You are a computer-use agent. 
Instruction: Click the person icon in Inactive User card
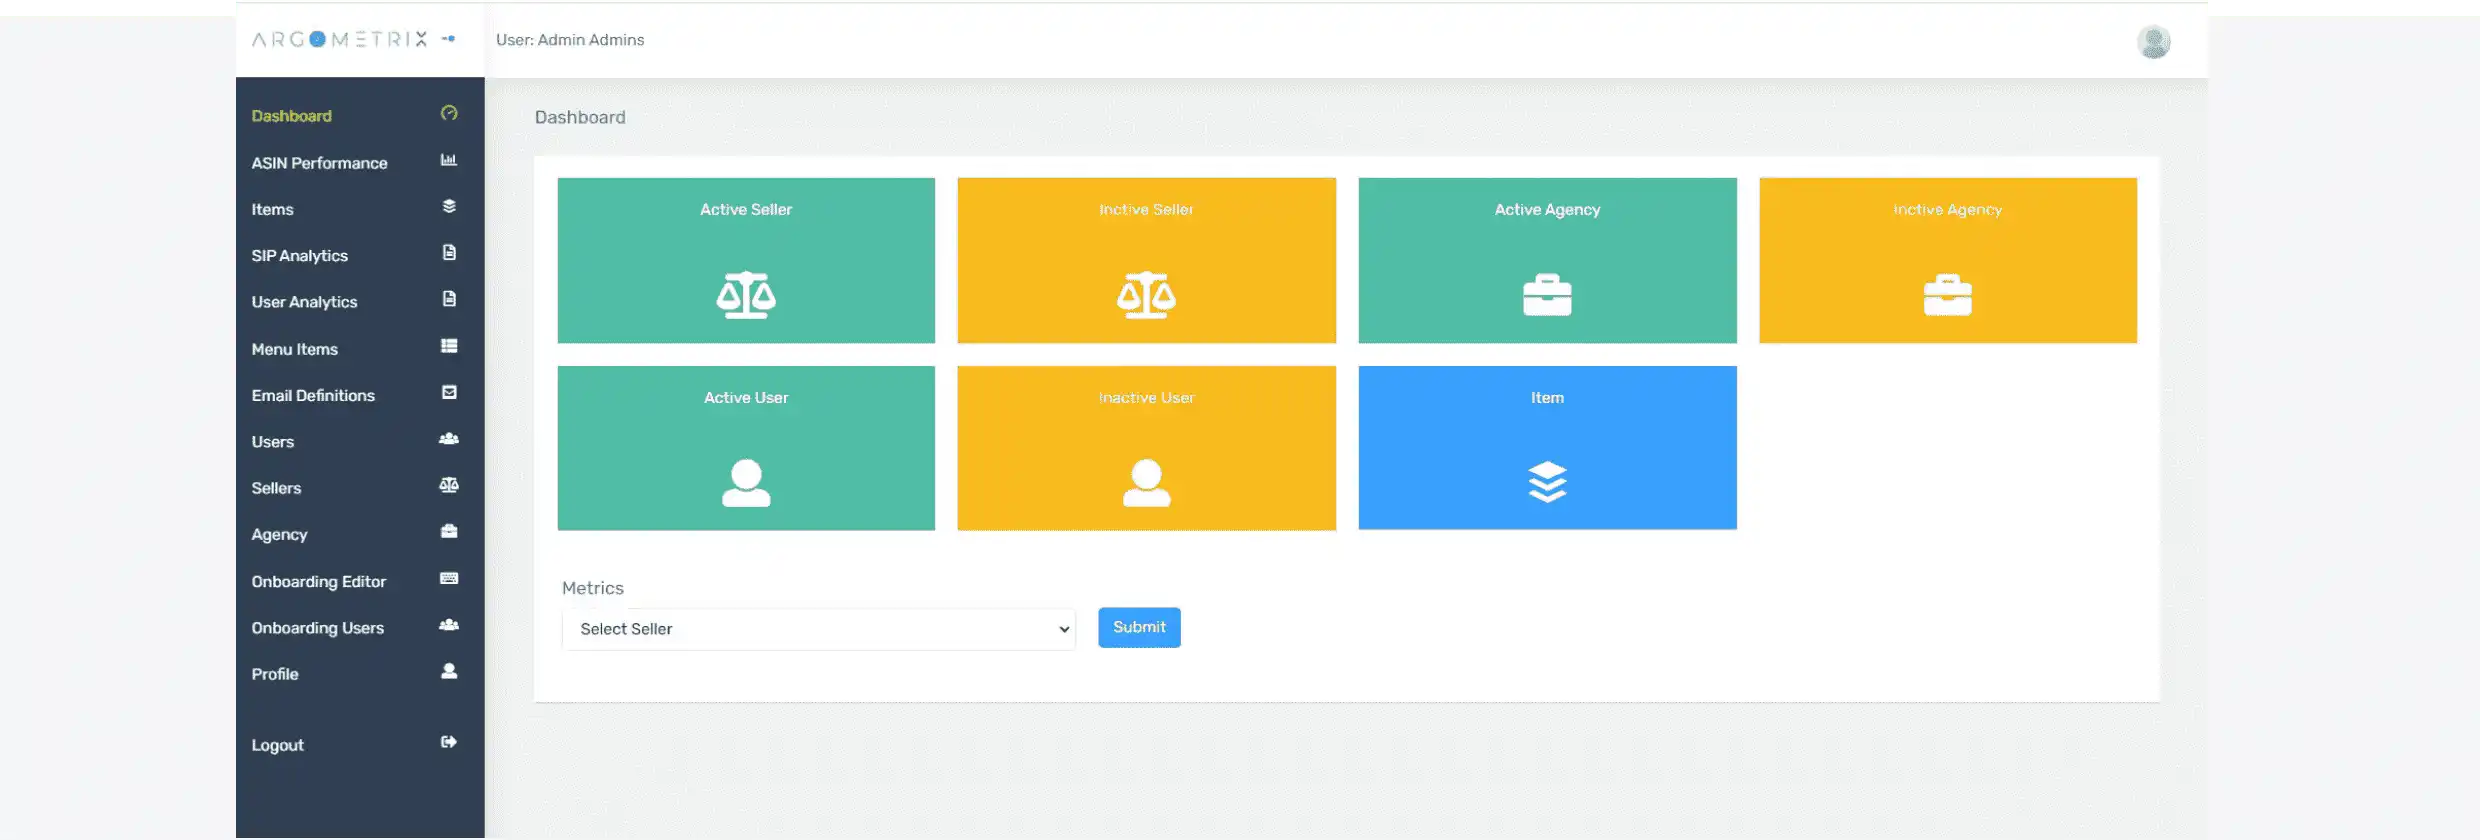(x=1146, y=483)
